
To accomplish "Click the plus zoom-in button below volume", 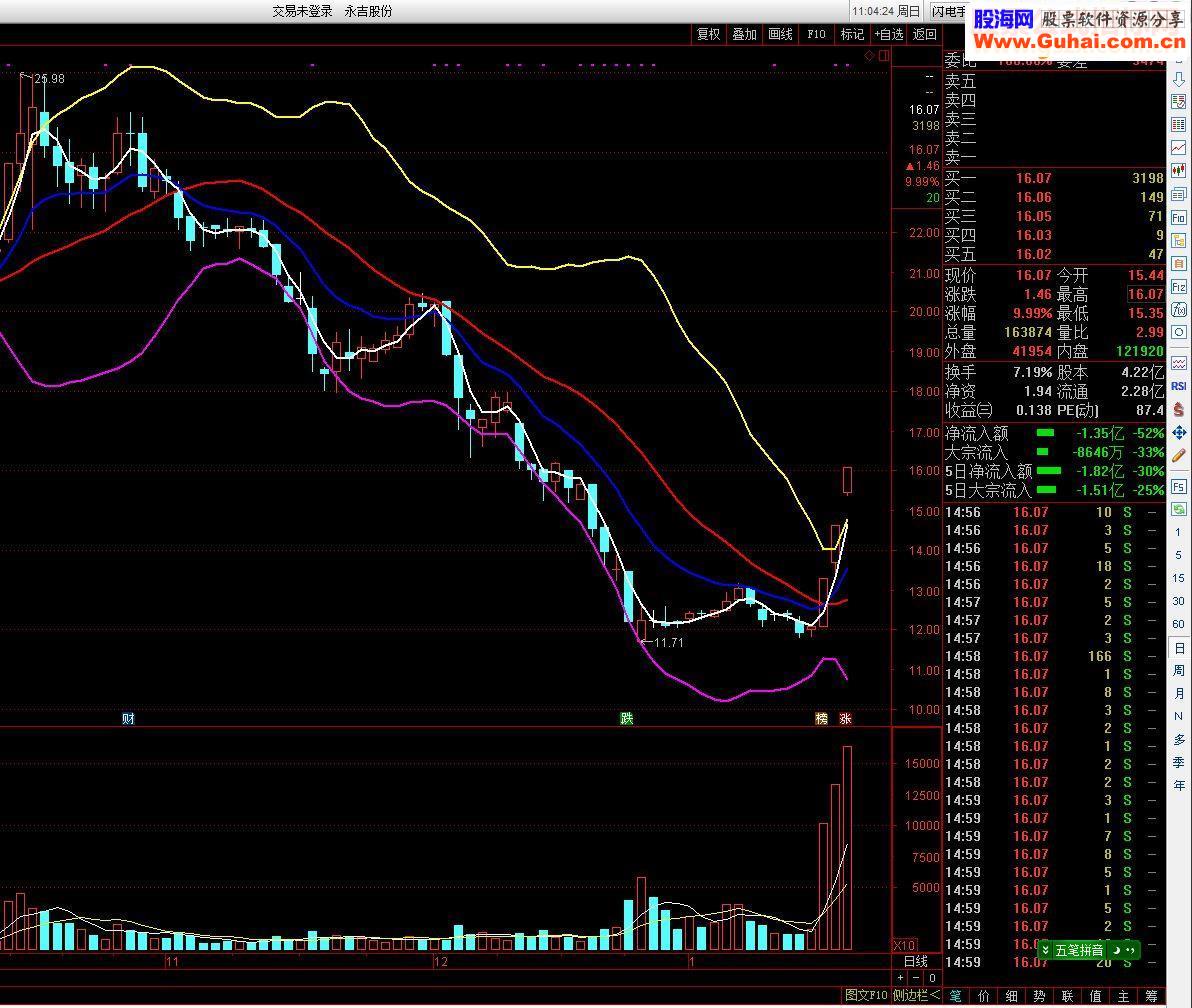I will [901, 978].
